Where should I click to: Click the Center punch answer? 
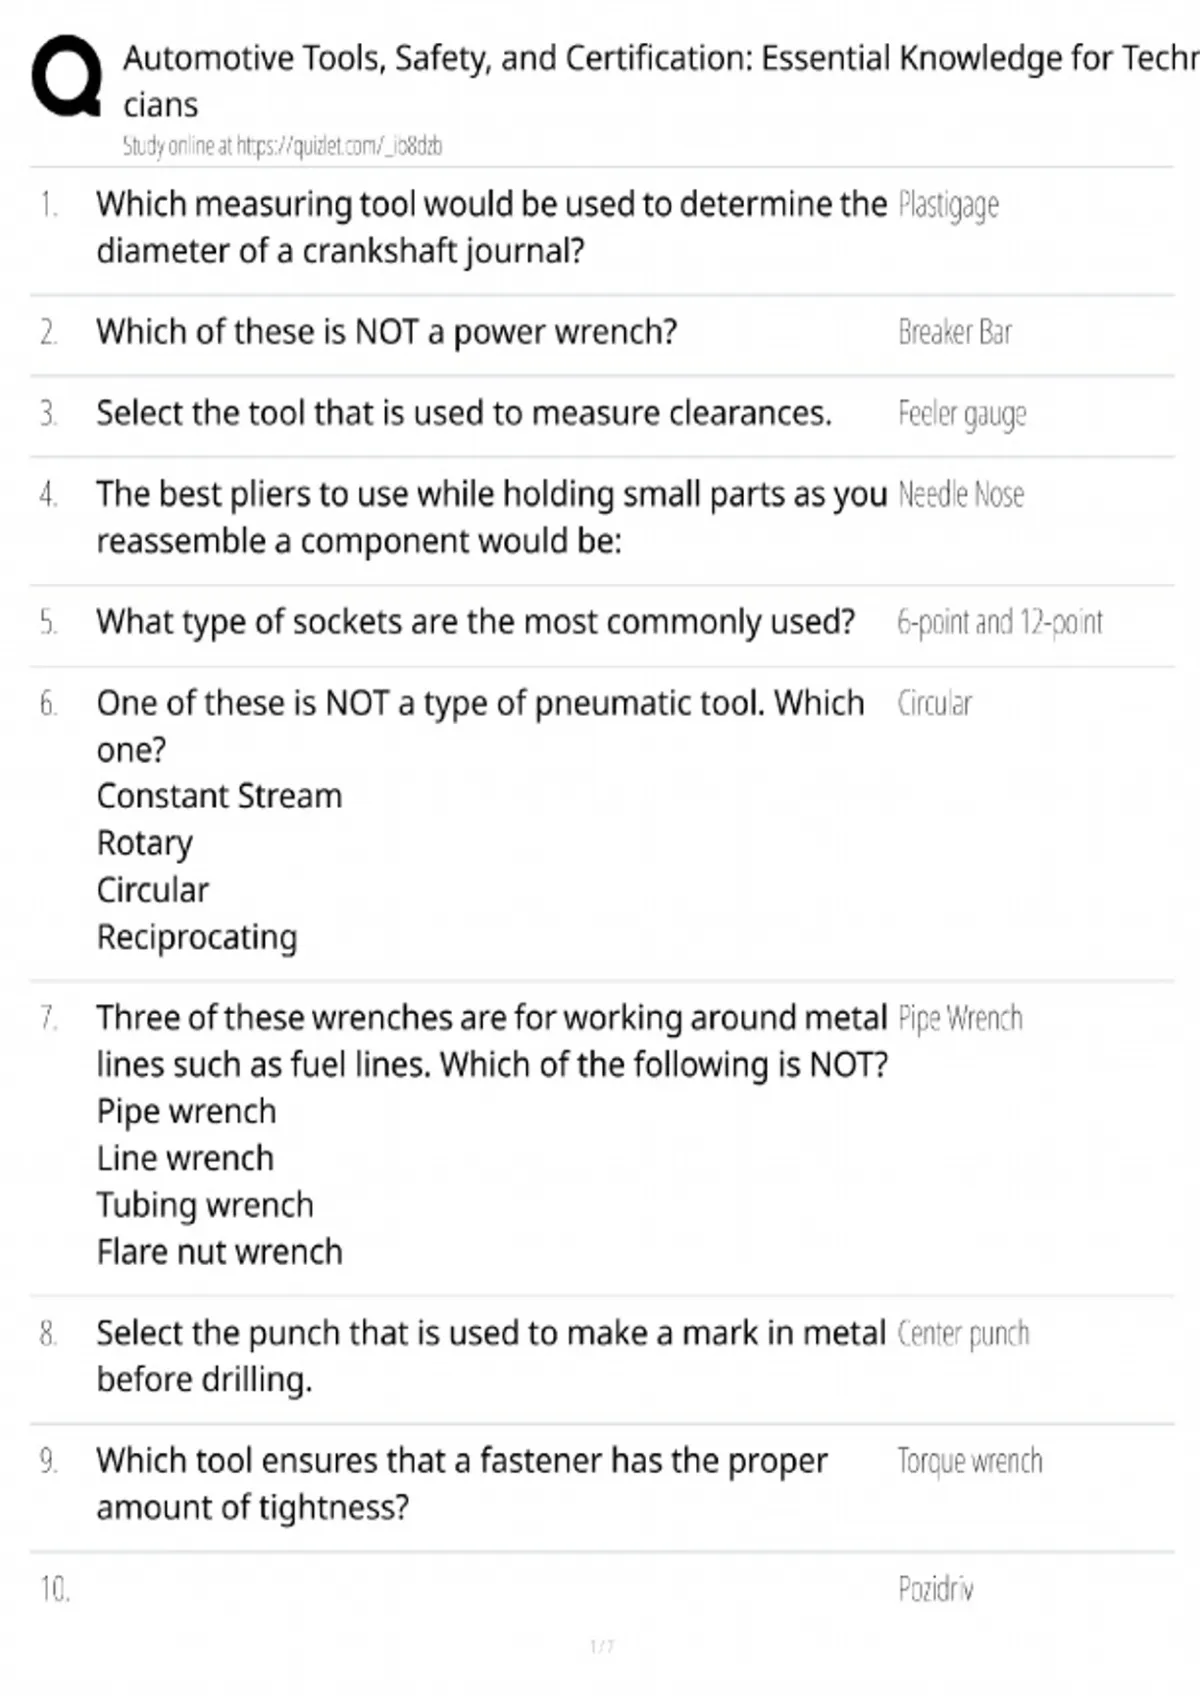pos(963,1334)
